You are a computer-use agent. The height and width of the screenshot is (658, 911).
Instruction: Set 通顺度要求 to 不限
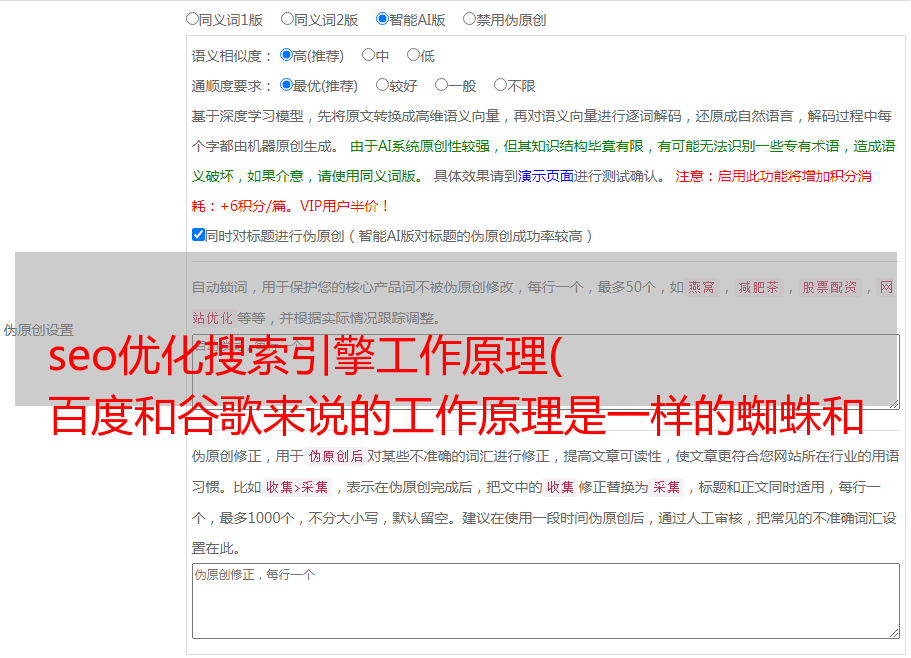point(500,85)
